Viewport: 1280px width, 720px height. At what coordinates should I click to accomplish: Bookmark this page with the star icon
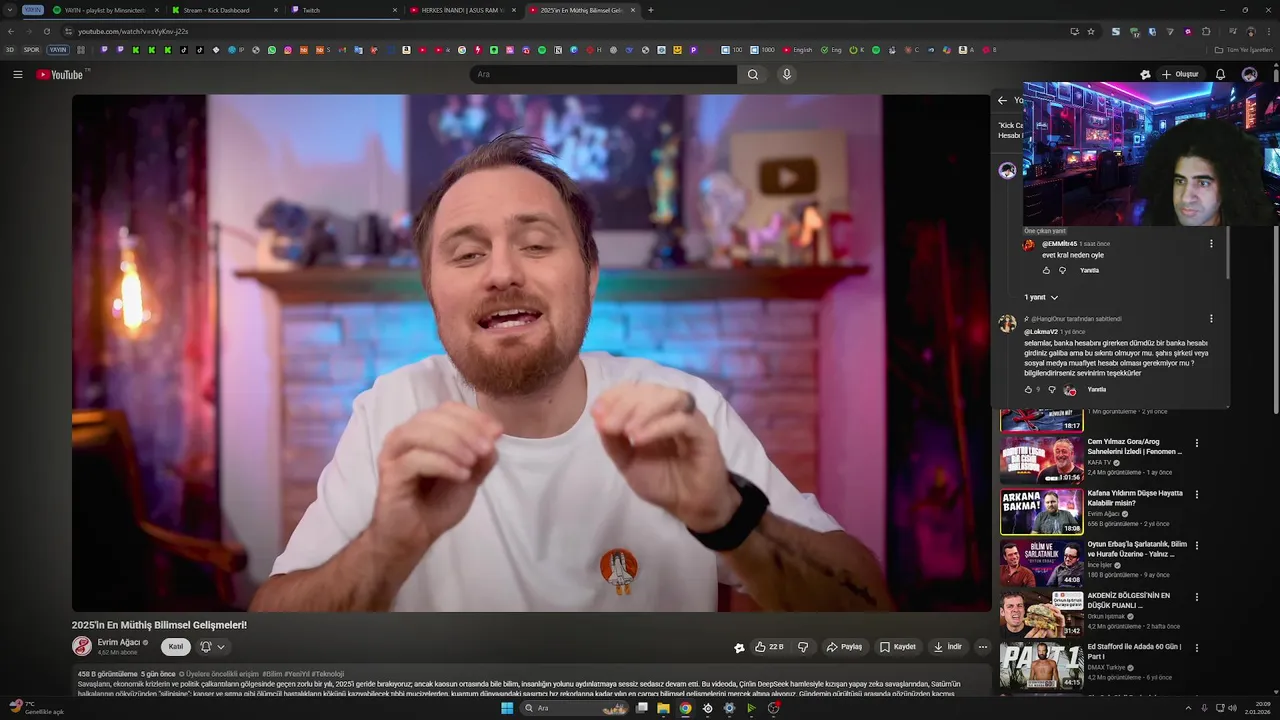(1091, 31)
